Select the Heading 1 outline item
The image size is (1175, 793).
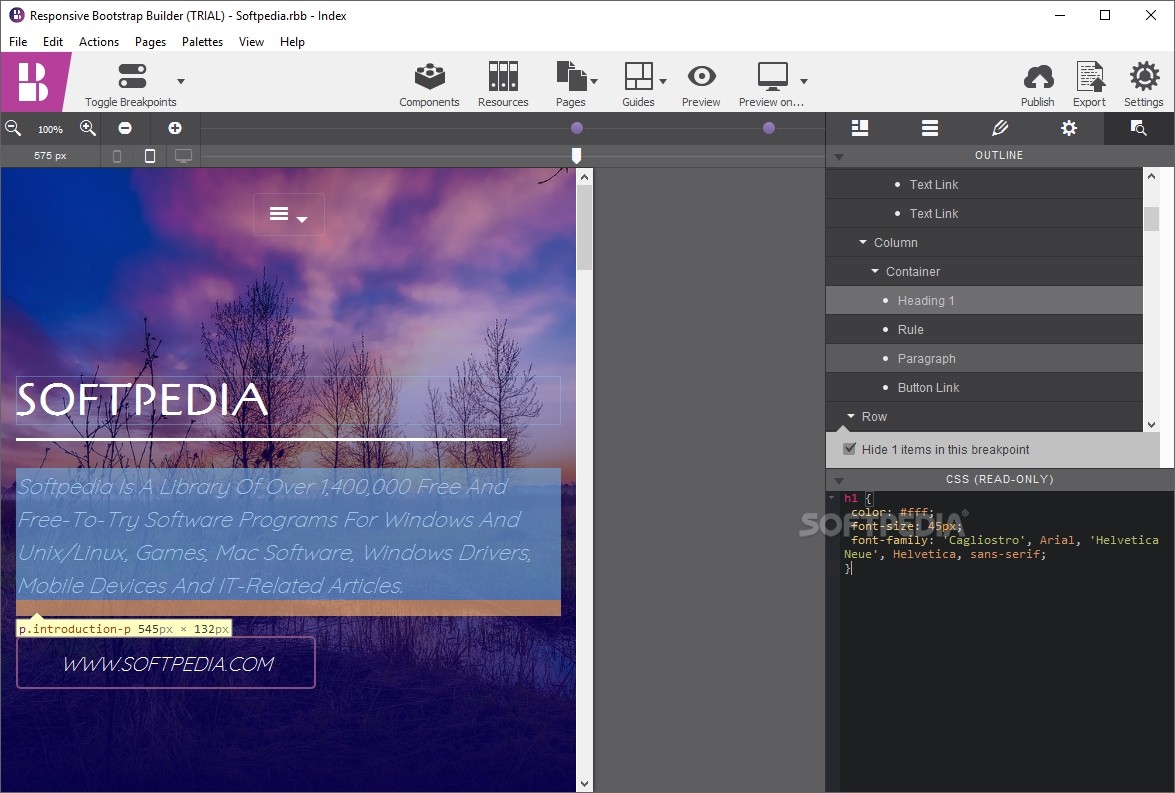tap(984, 301)
